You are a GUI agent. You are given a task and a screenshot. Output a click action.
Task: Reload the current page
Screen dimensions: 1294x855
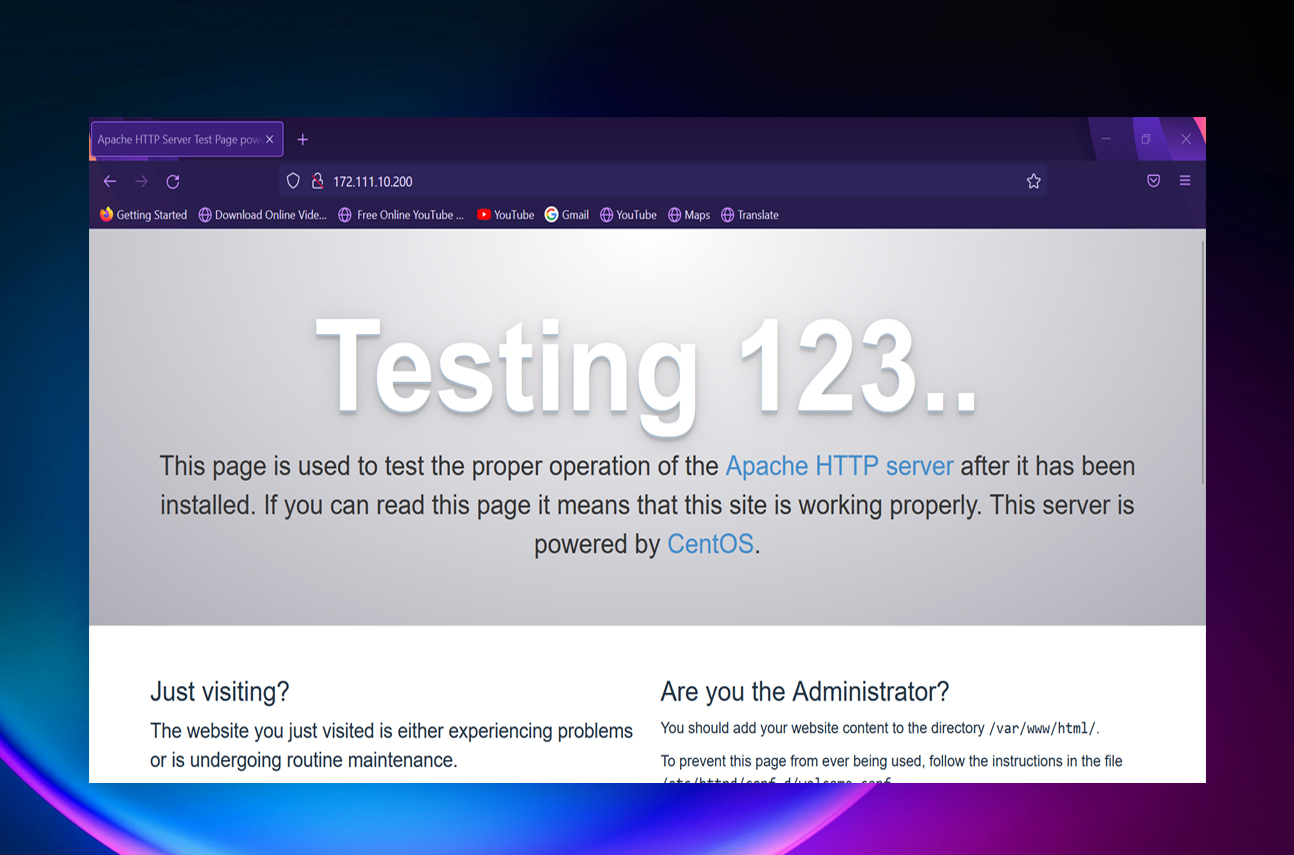(x=173, y=181)
